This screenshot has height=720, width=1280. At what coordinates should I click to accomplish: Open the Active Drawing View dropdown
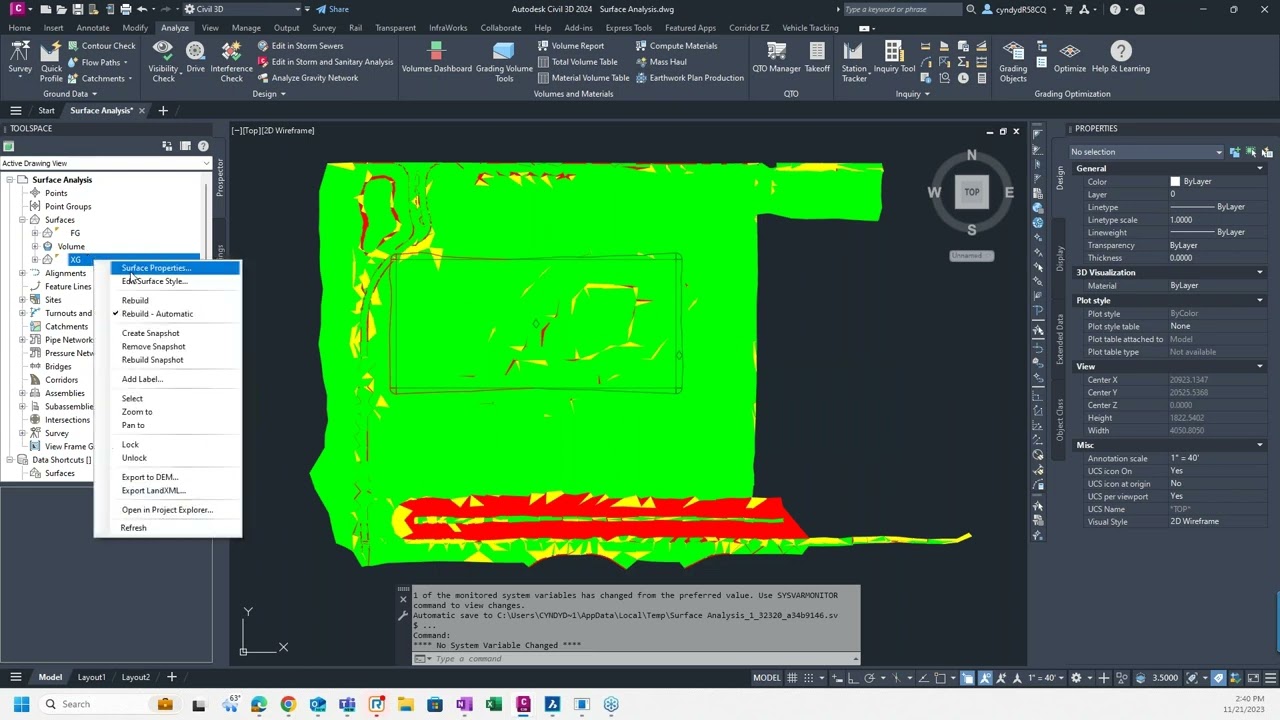(x=106, y=163)
